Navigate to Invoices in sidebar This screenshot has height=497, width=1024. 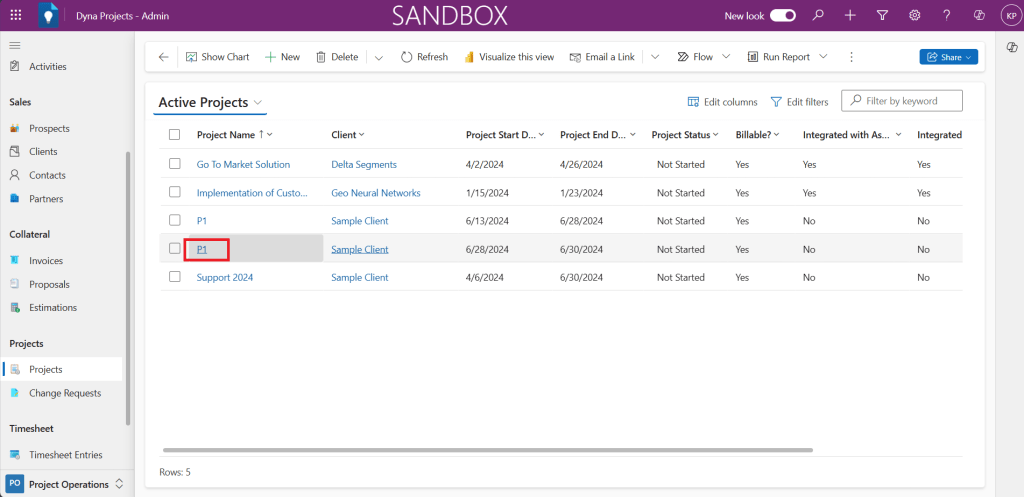tap(46, 260)
